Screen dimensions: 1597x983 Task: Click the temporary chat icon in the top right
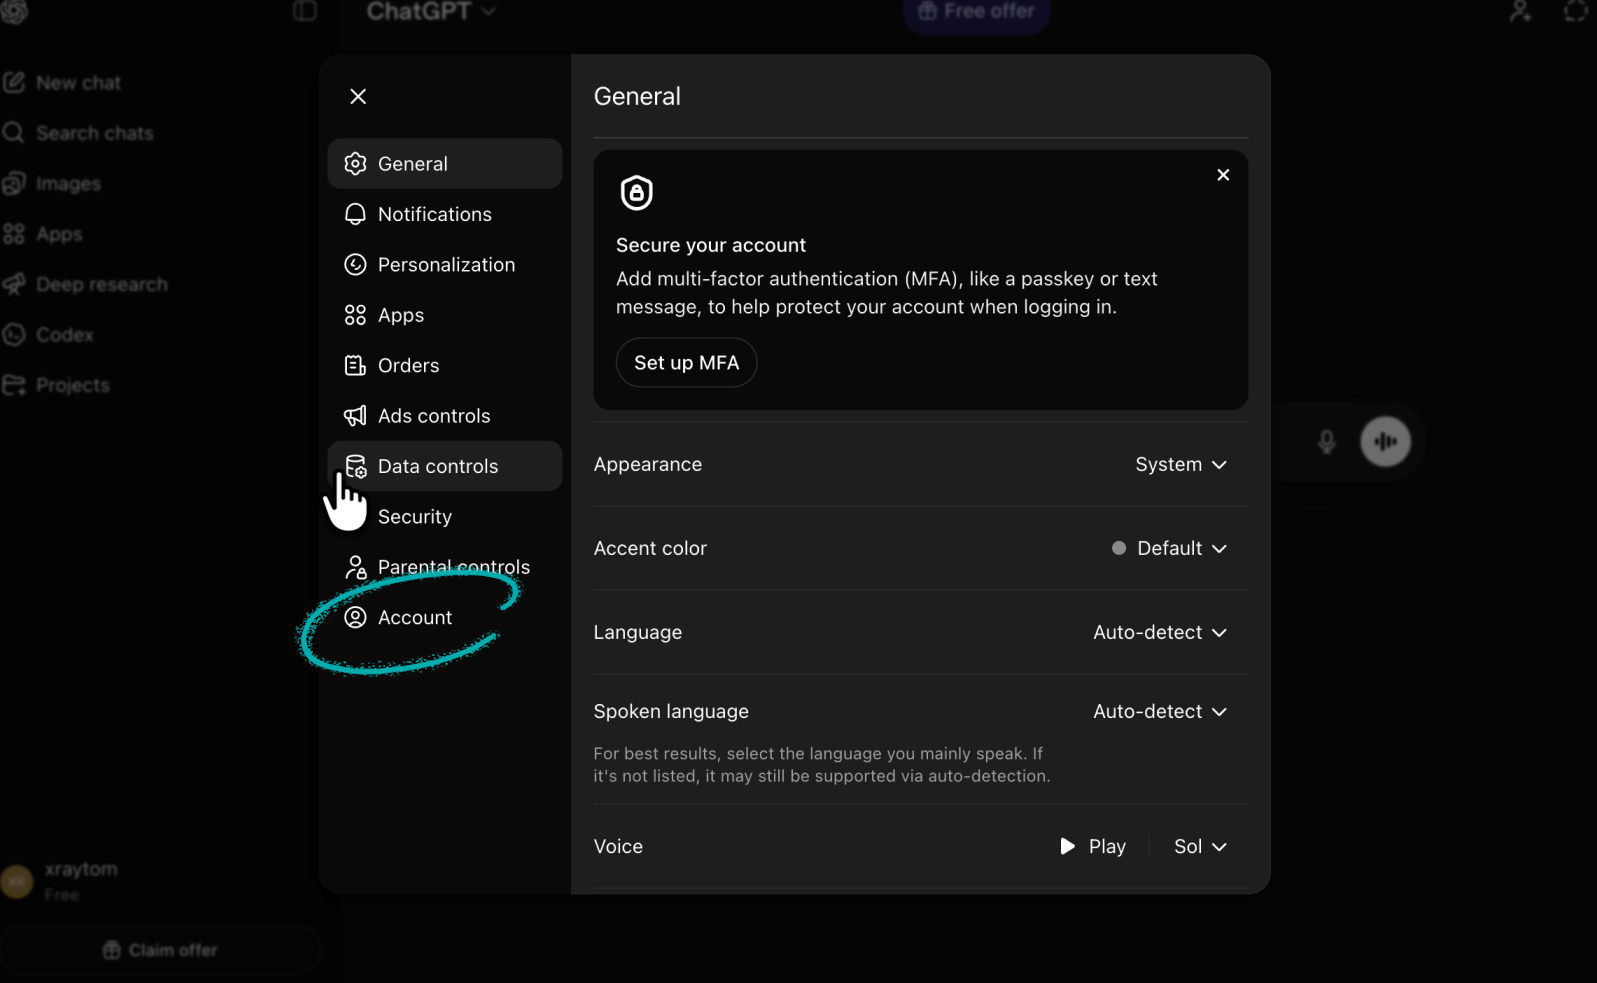[x=1576, y=11]
